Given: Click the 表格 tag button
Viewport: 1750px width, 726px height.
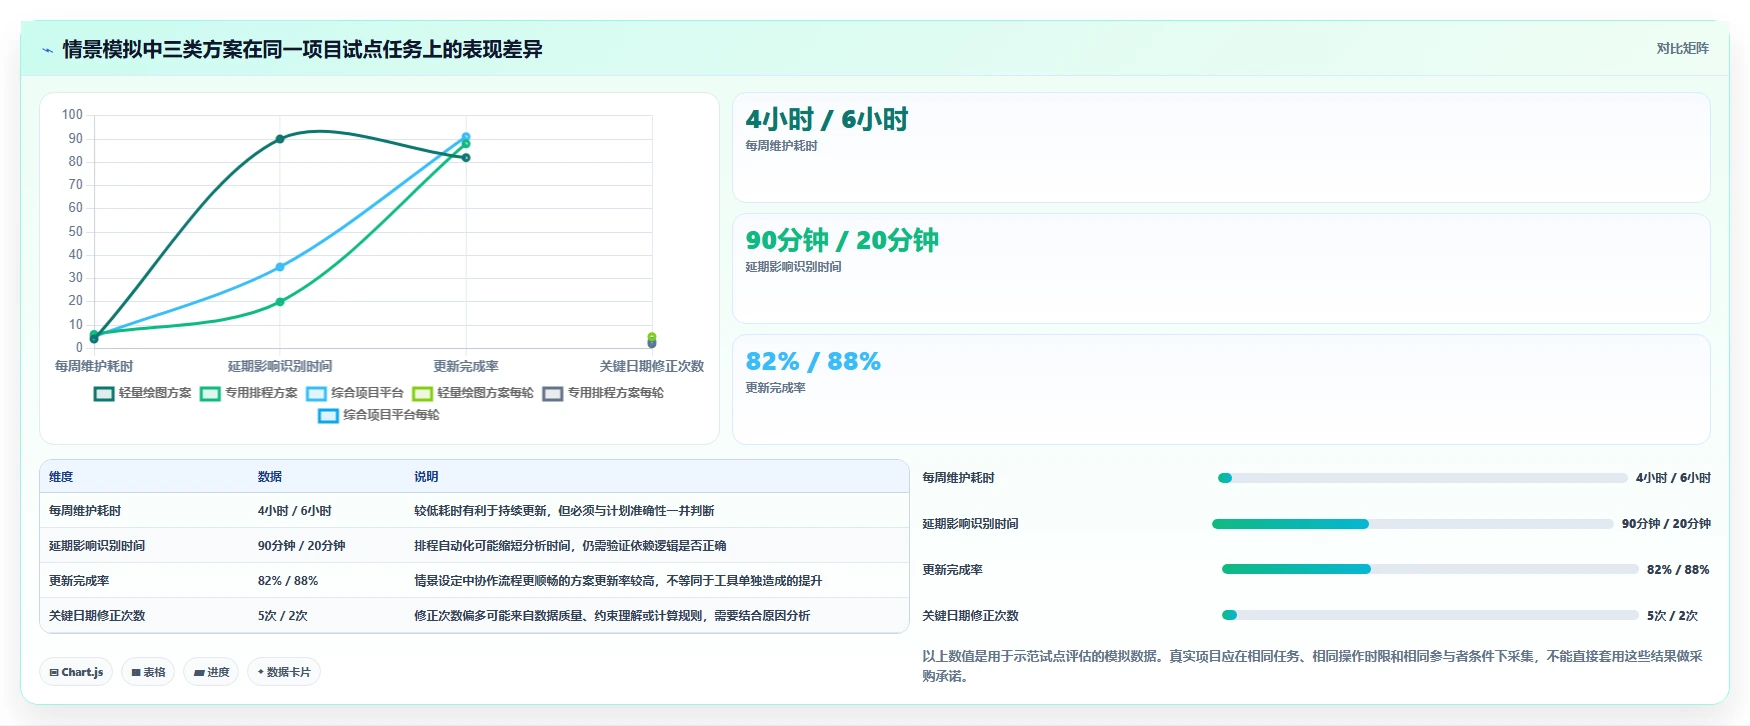Looking at the screenshot, I should [148, 672].
